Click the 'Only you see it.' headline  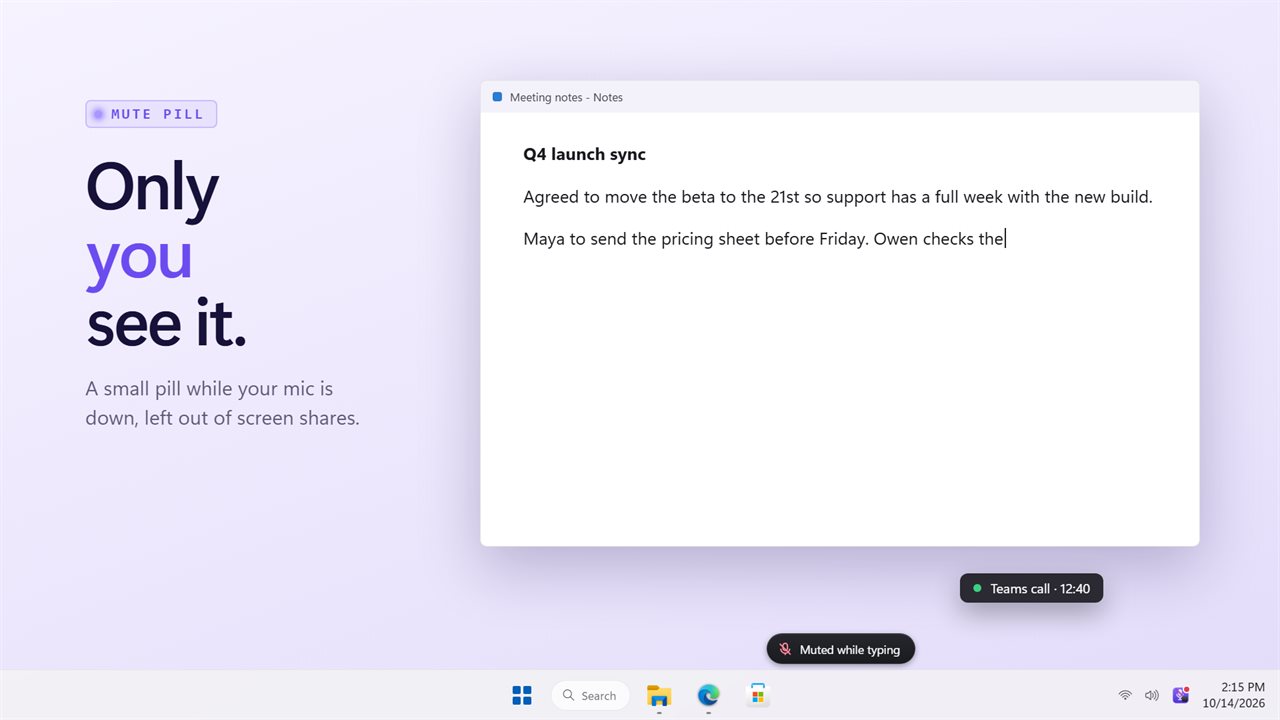click(x=166, y=255)
